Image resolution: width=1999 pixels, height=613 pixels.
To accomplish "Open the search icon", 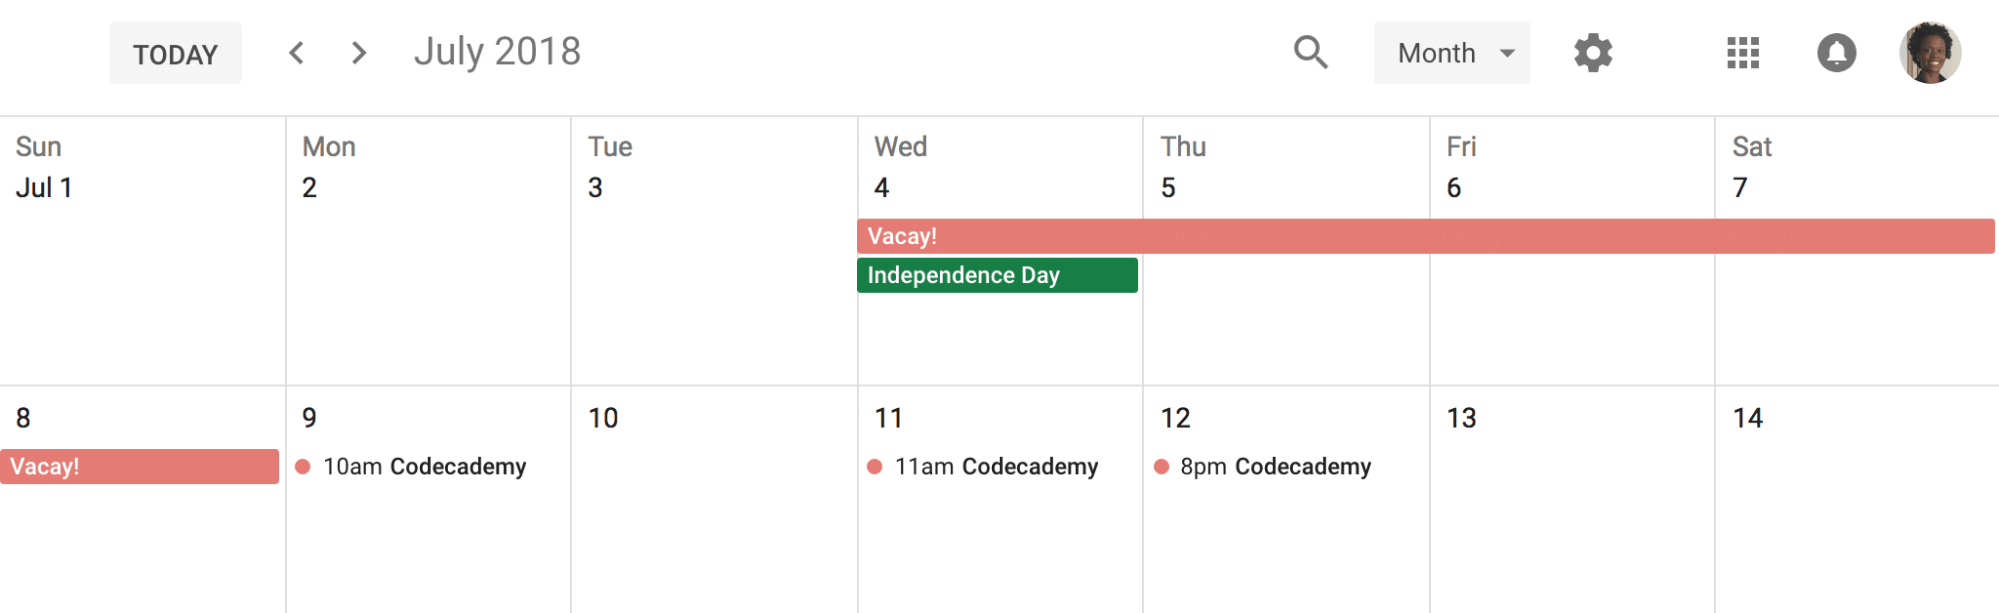I will 1311,52.
